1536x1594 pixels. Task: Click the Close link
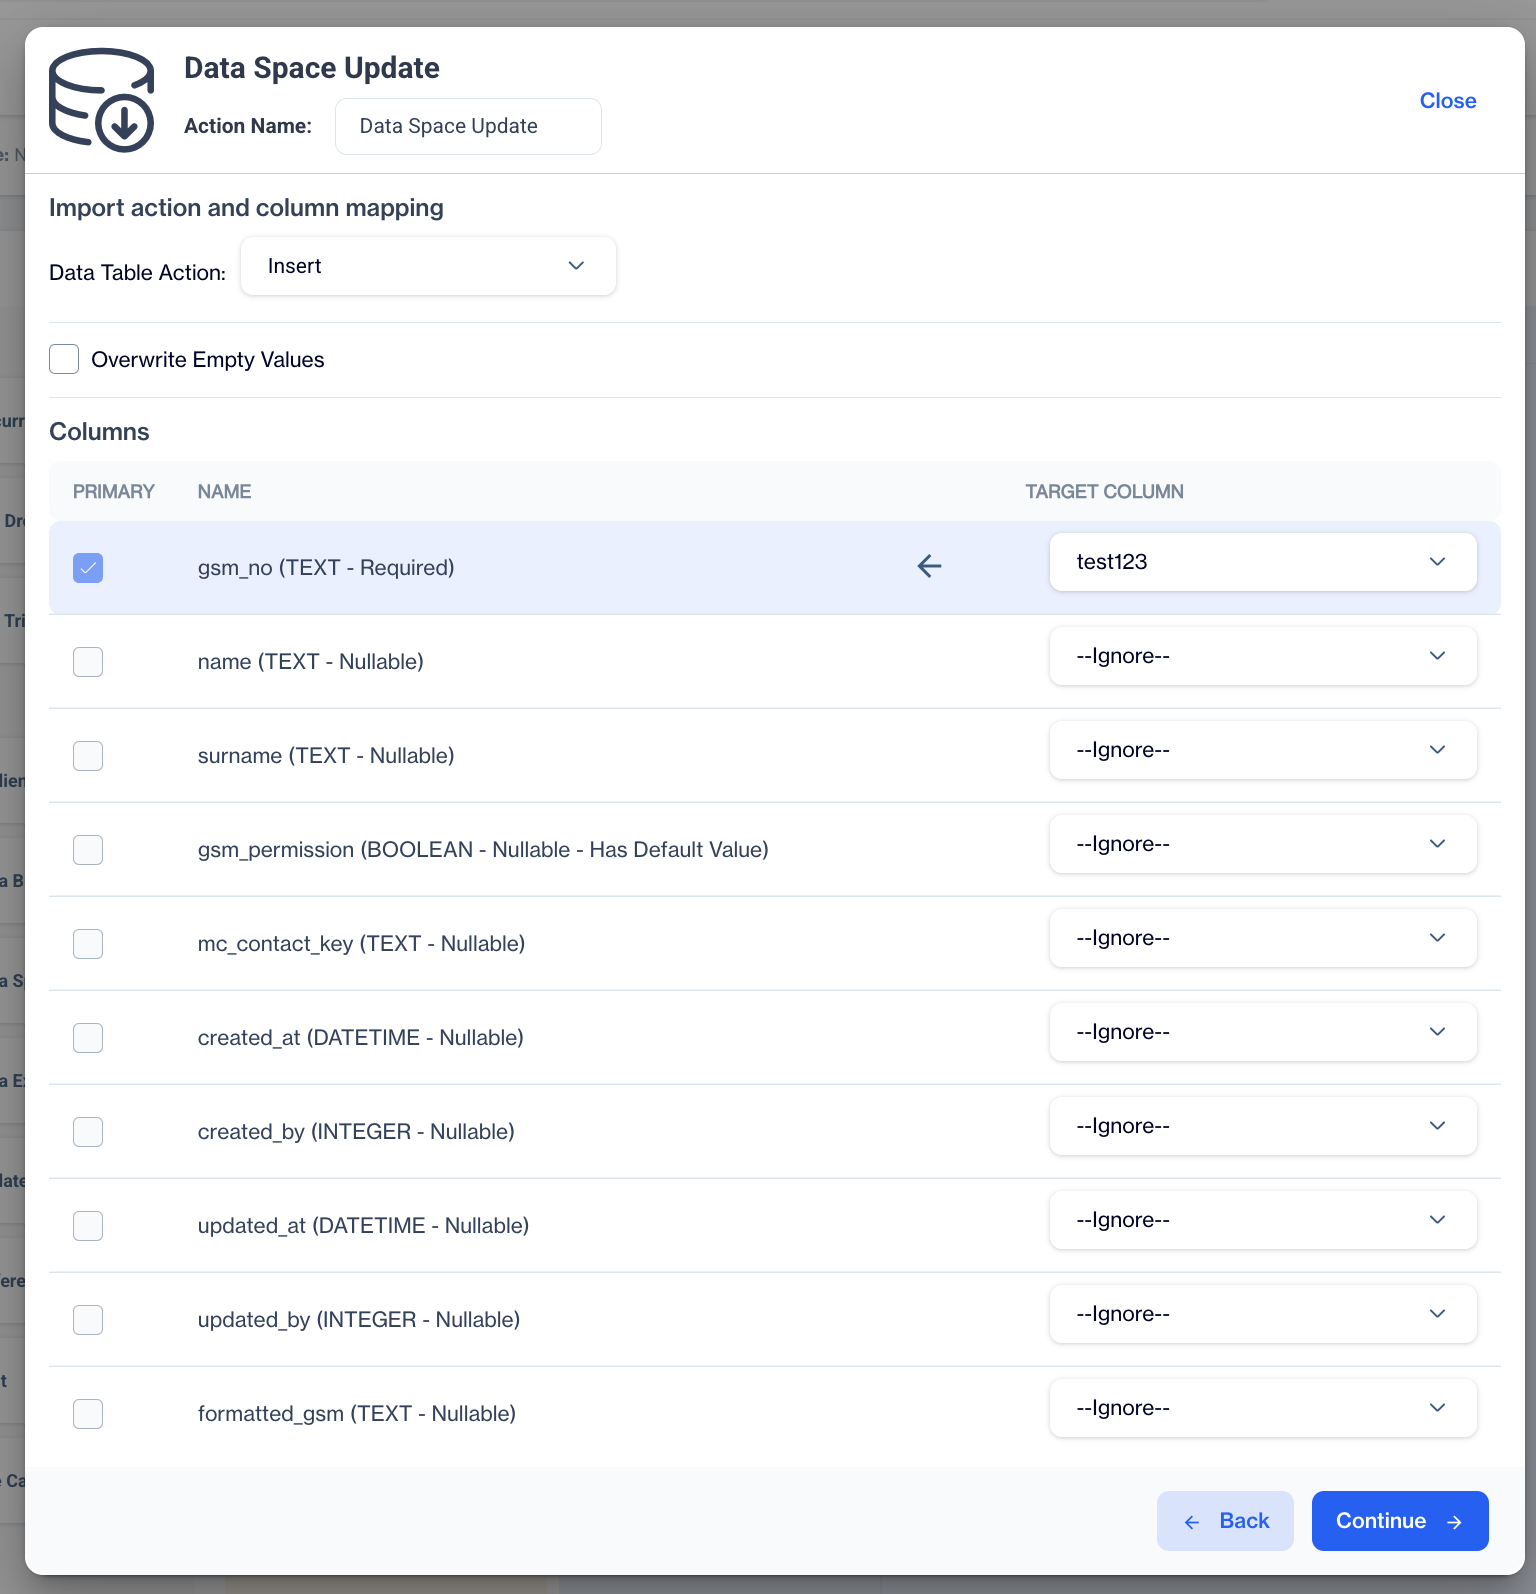(1448, 101)
